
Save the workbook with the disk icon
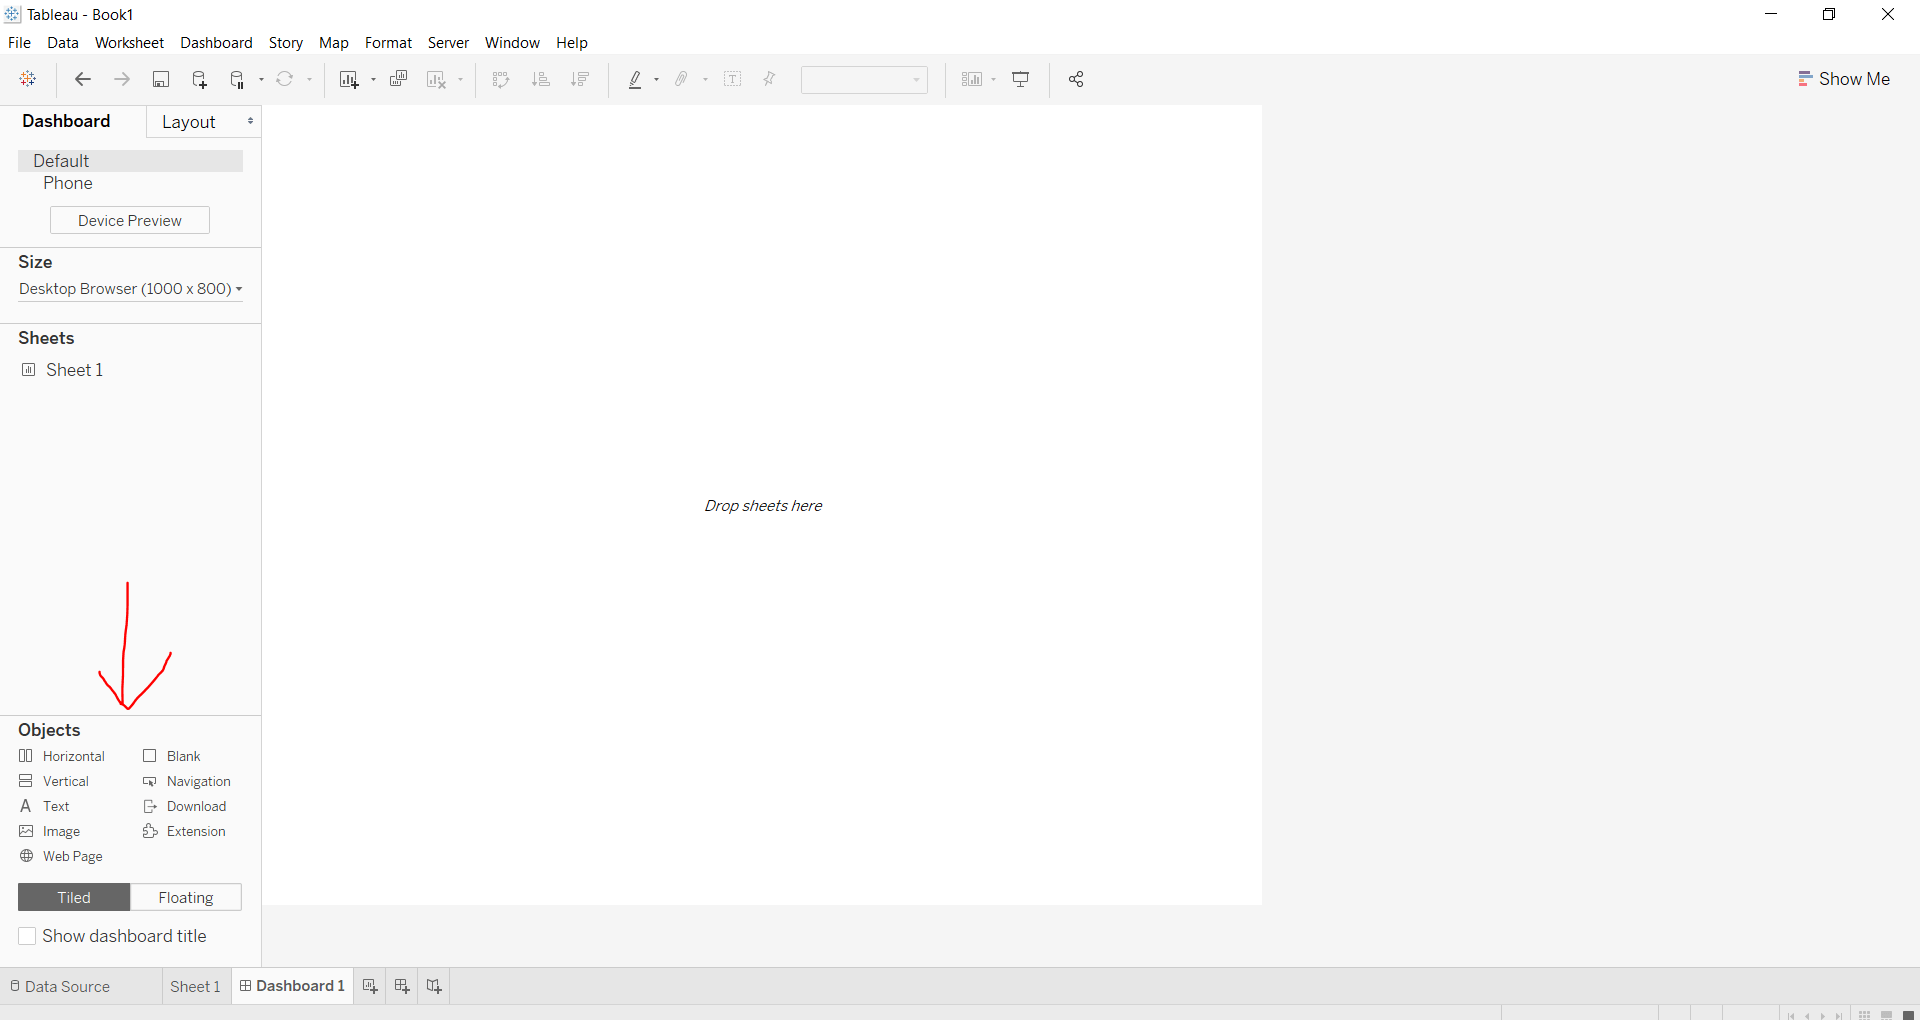click(x=161, y=79)
